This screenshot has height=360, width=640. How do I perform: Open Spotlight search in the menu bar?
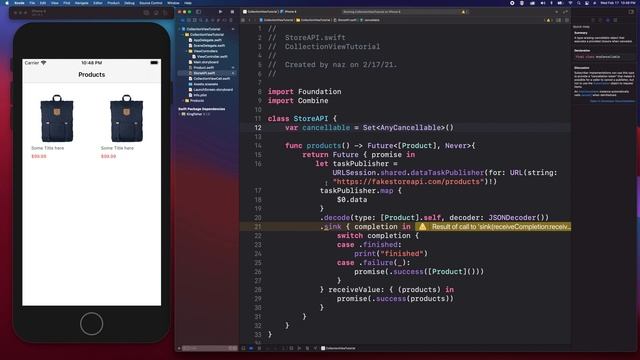578,3
